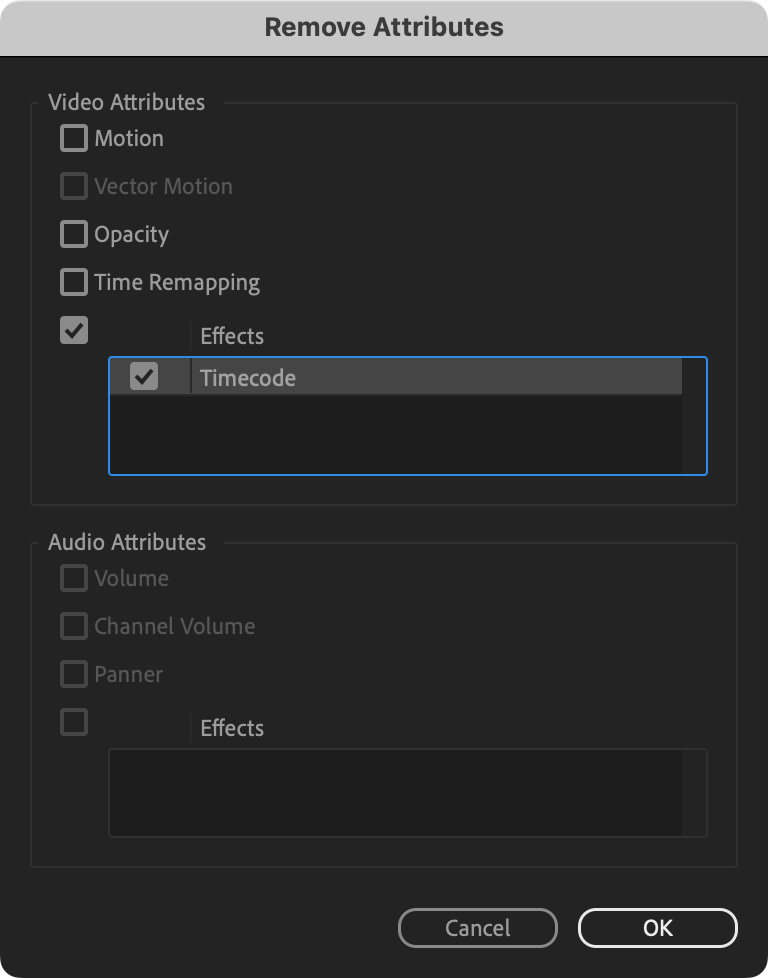
Task: Click the empty area below Timecode in the list
Action: click(395, 434)
